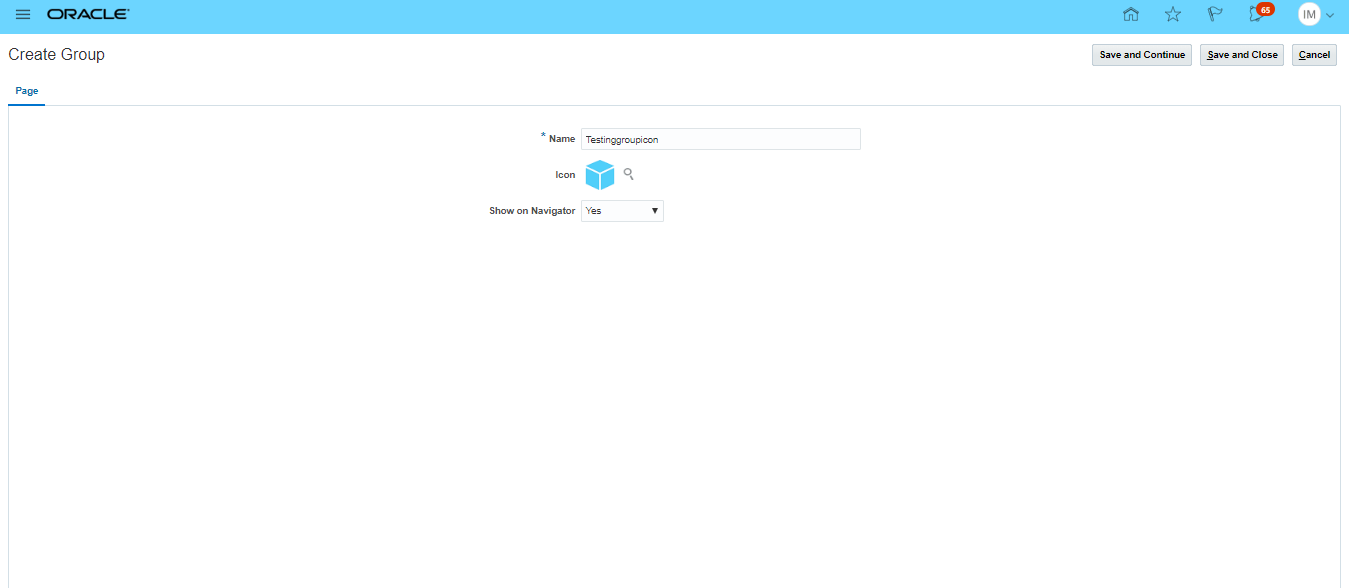Open the Watchlist flag icon
The width and height of the screenshot is (1349, 588).
point(1215,15)
